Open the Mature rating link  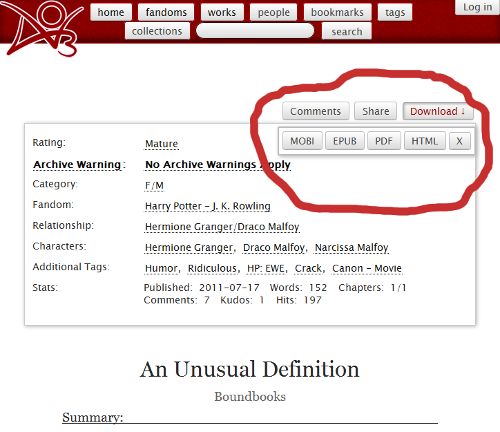[x=162, y=144]
